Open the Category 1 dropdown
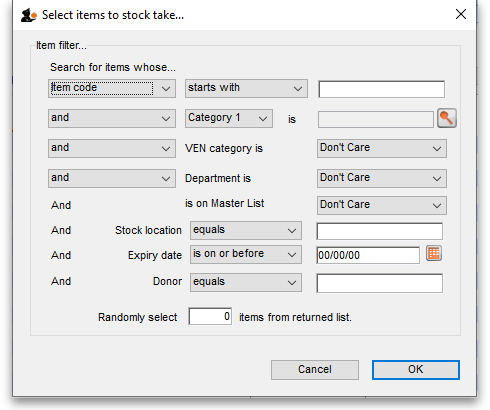Screen dimensions: 490x410 click(x=229, y=118)
